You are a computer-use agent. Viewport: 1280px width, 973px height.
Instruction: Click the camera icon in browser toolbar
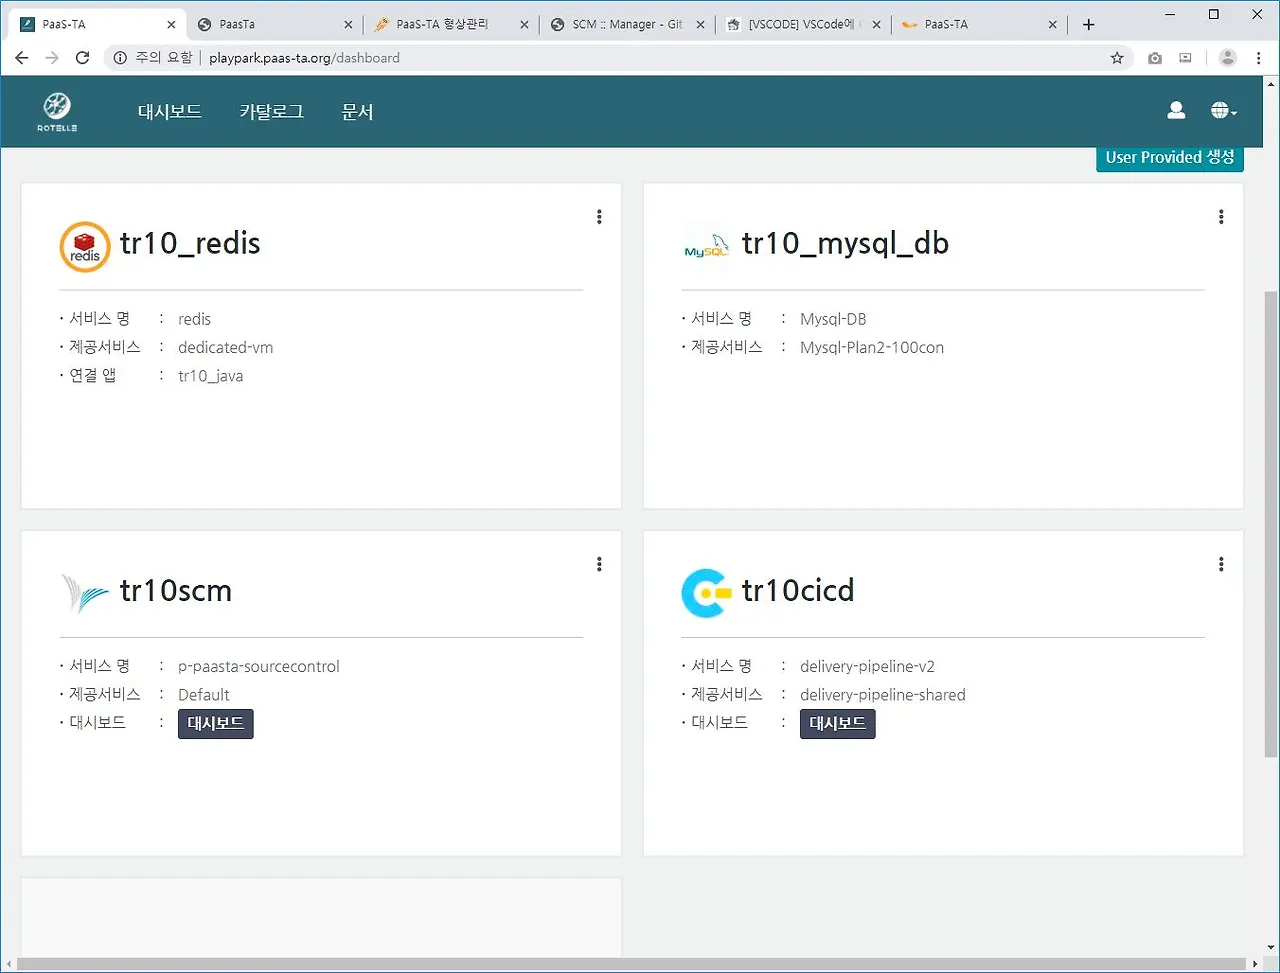click(1155, 58)
